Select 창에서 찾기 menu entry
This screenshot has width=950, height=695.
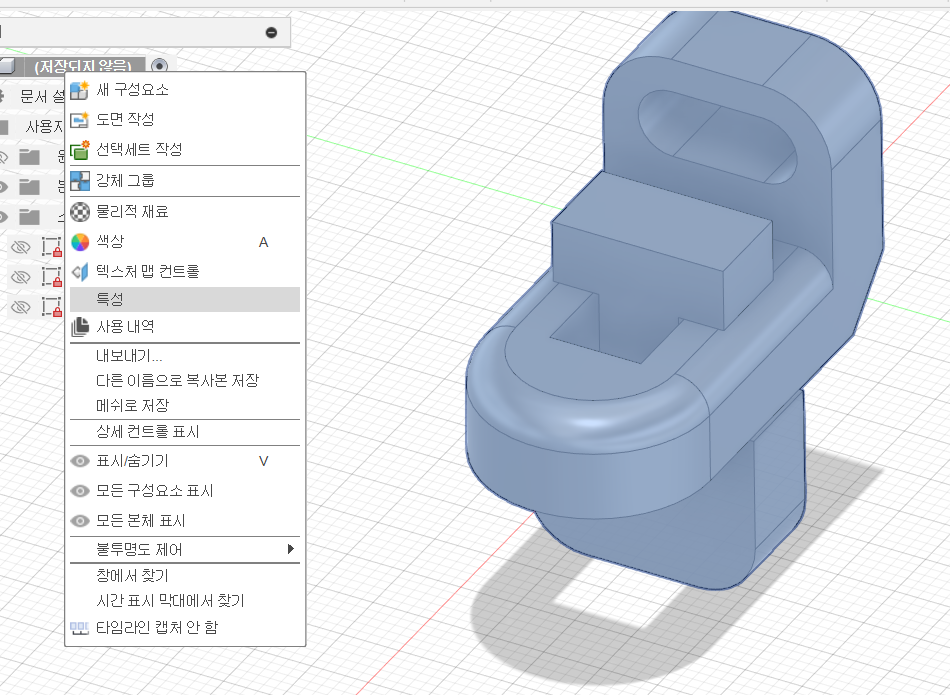[x=185, y=576]
